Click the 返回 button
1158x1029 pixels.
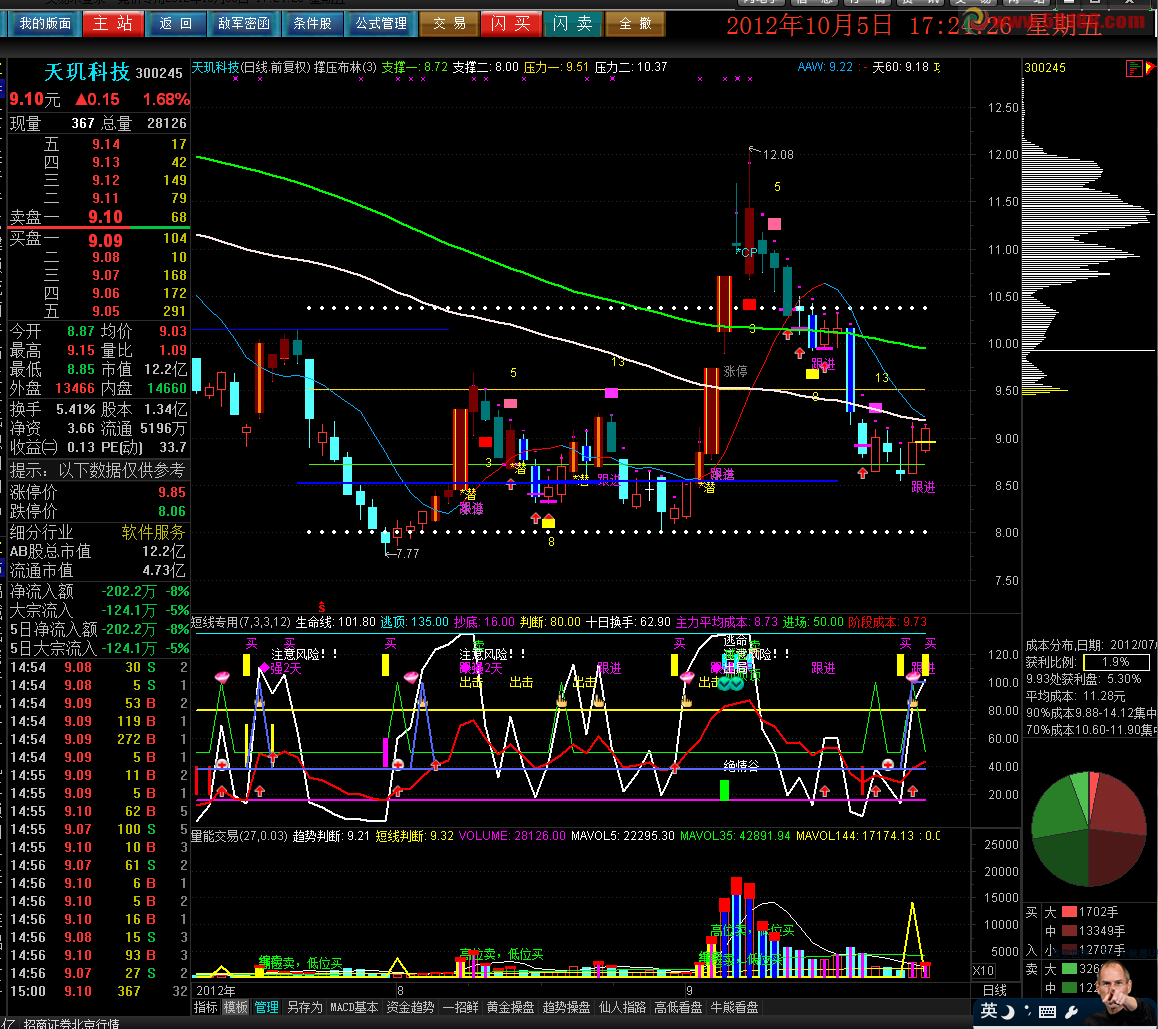[176, 24]
